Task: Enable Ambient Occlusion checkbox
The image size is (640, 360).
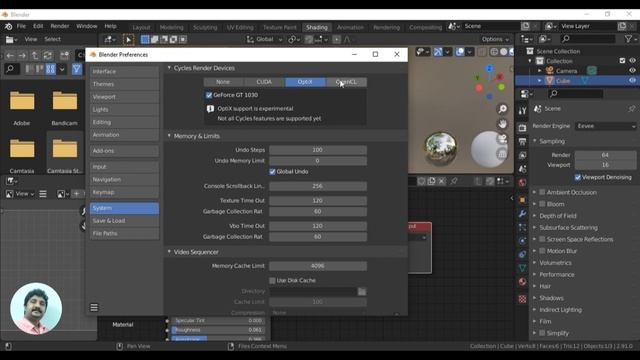Action: [x=542, y=192]
